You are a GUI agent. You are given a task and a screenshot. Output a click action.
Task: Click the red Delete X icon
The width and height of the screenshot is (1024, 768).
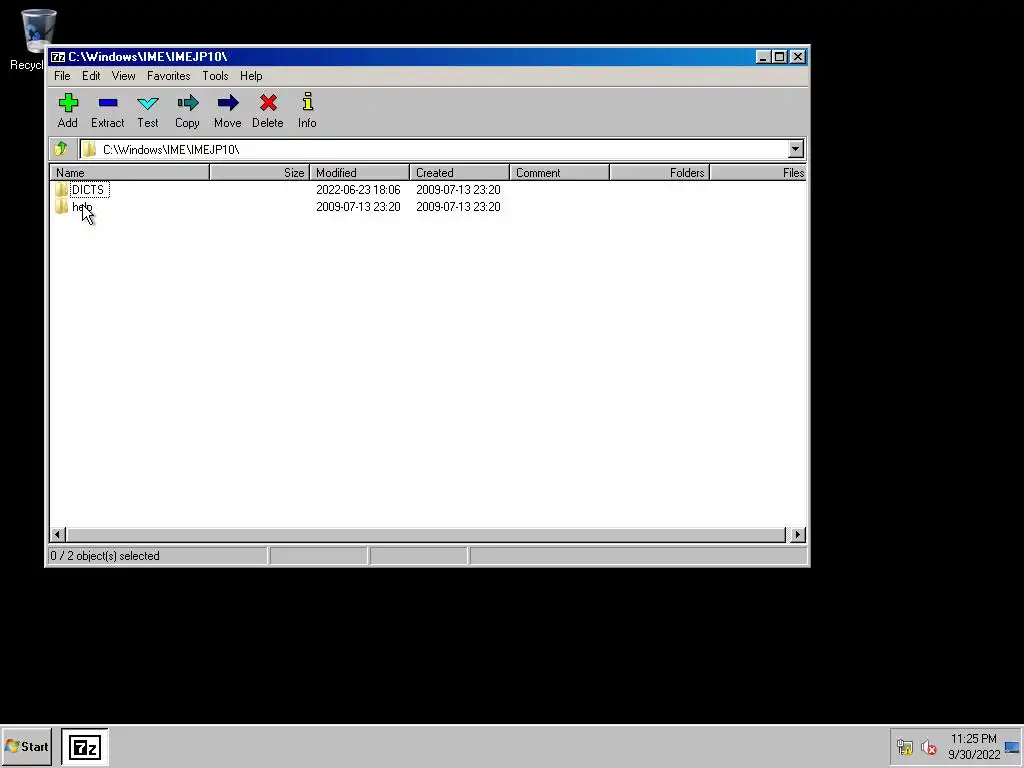268,103
